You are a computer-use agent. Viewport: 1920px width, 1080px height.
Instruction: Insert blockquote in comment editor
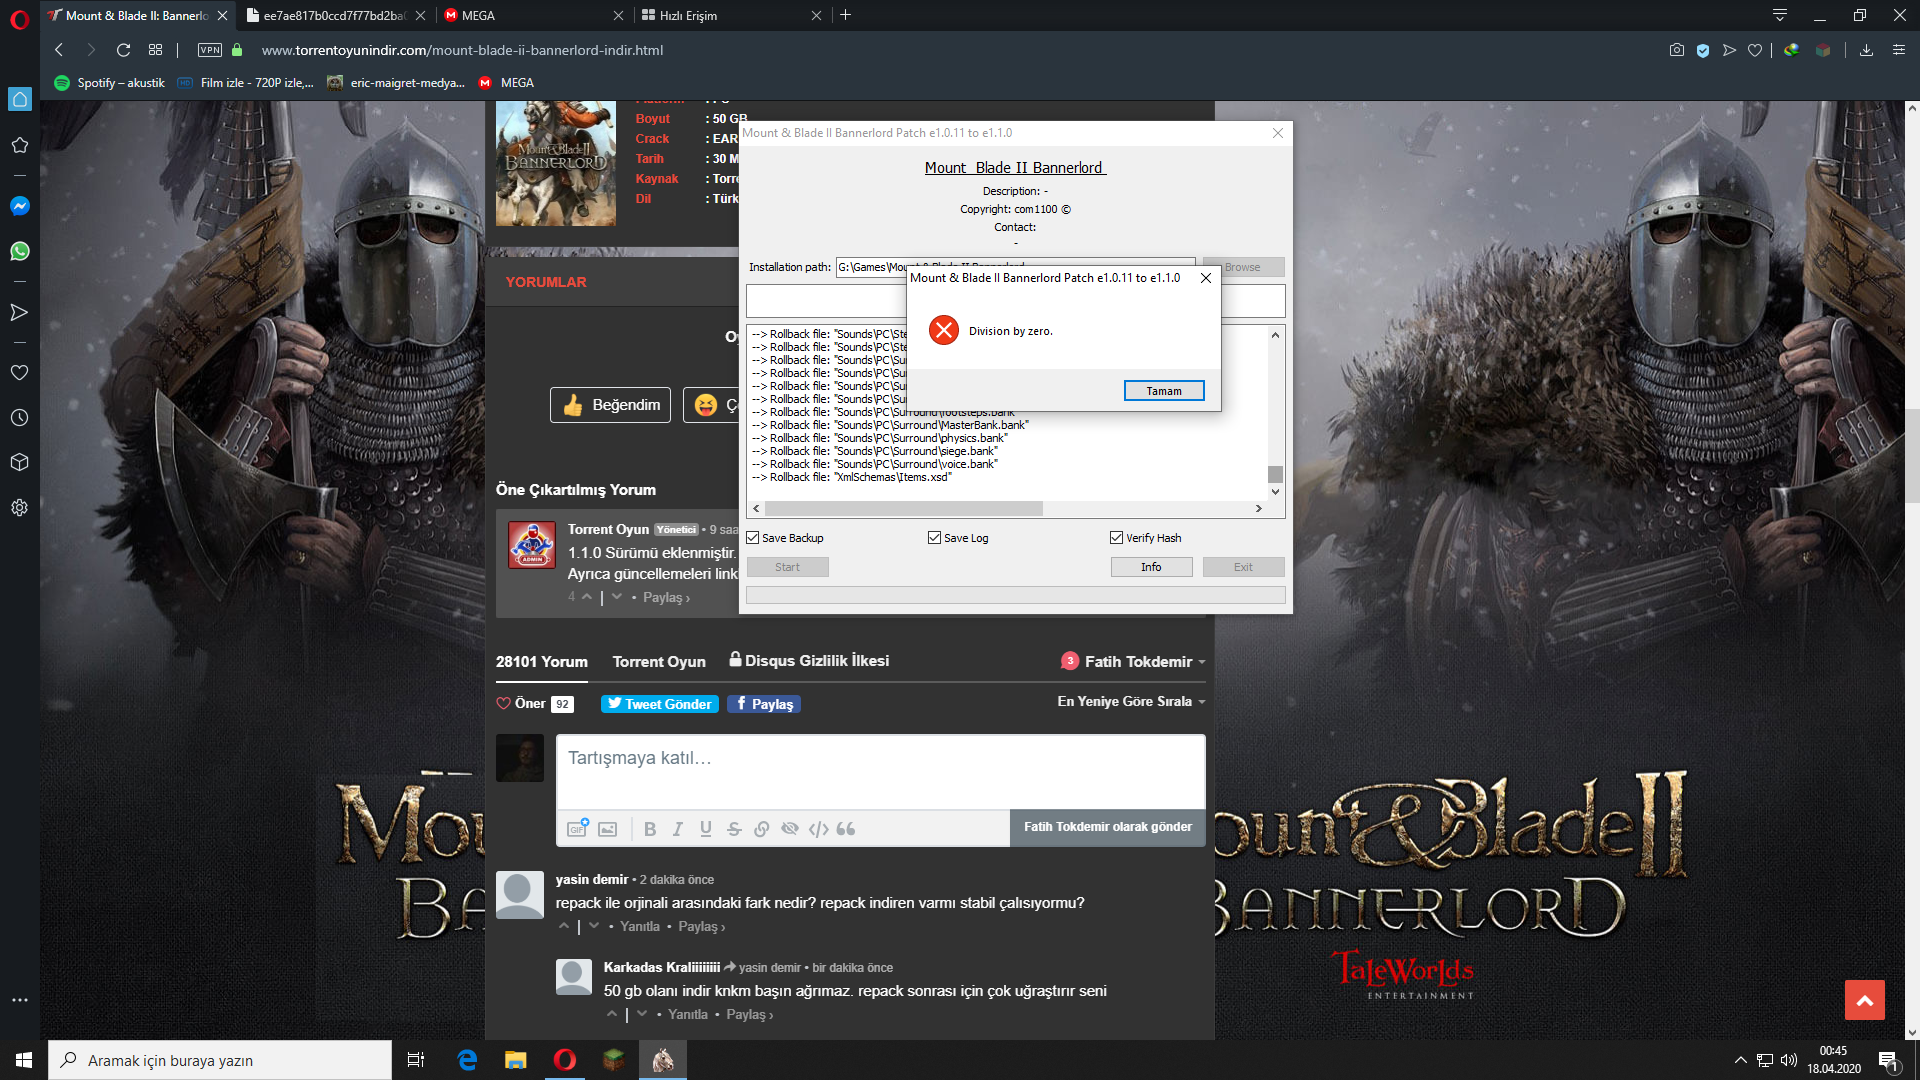tap(846, 829)
